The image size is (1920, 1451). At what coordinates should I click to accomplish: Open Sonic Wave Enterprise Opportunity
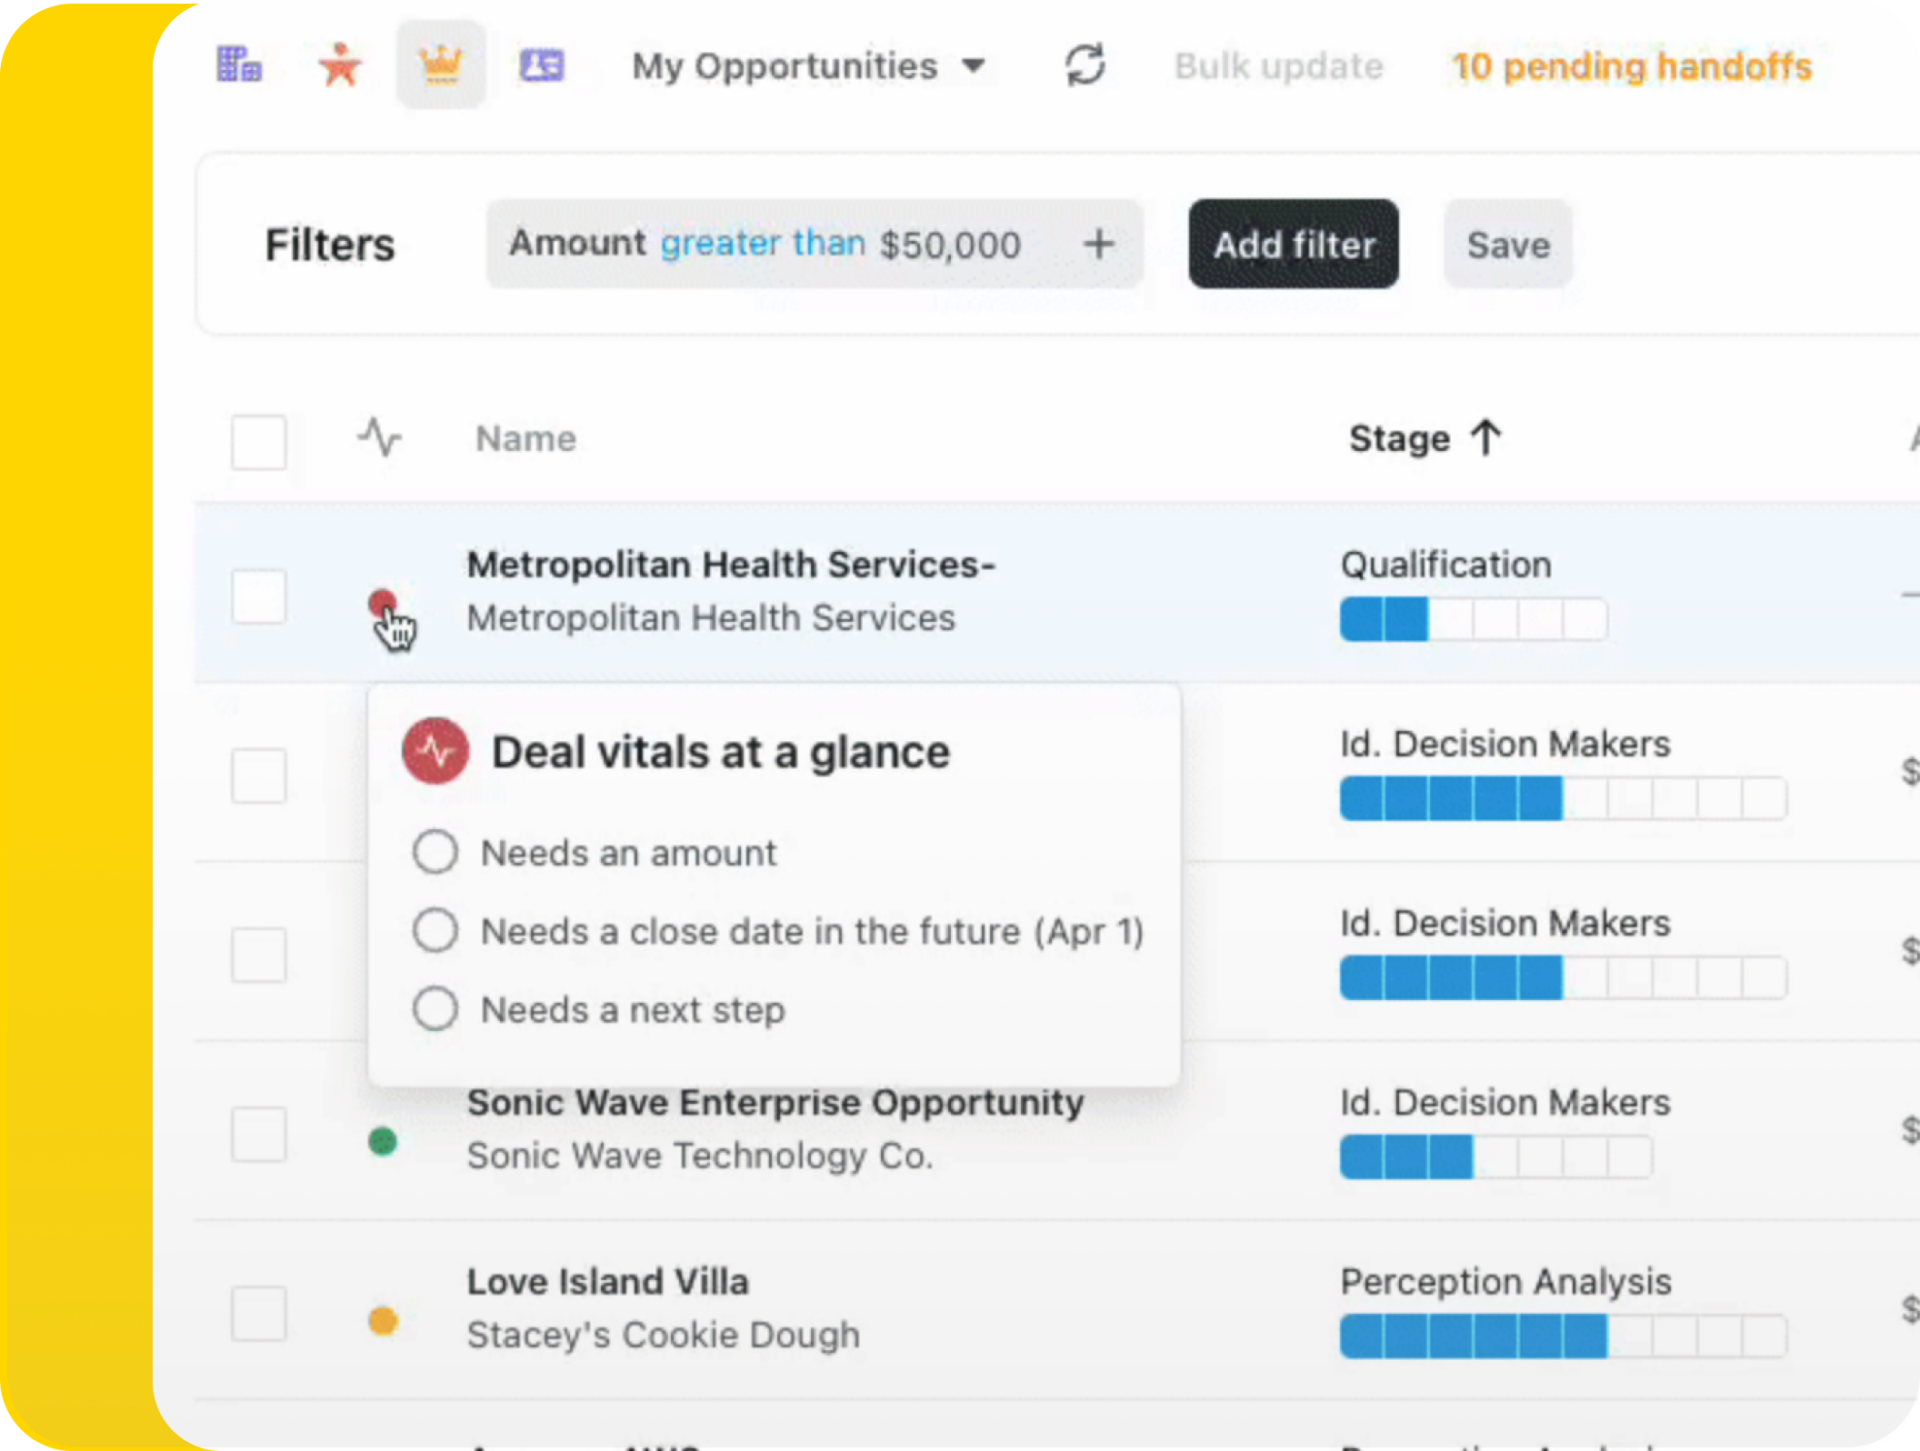(x=775, y=1102)
